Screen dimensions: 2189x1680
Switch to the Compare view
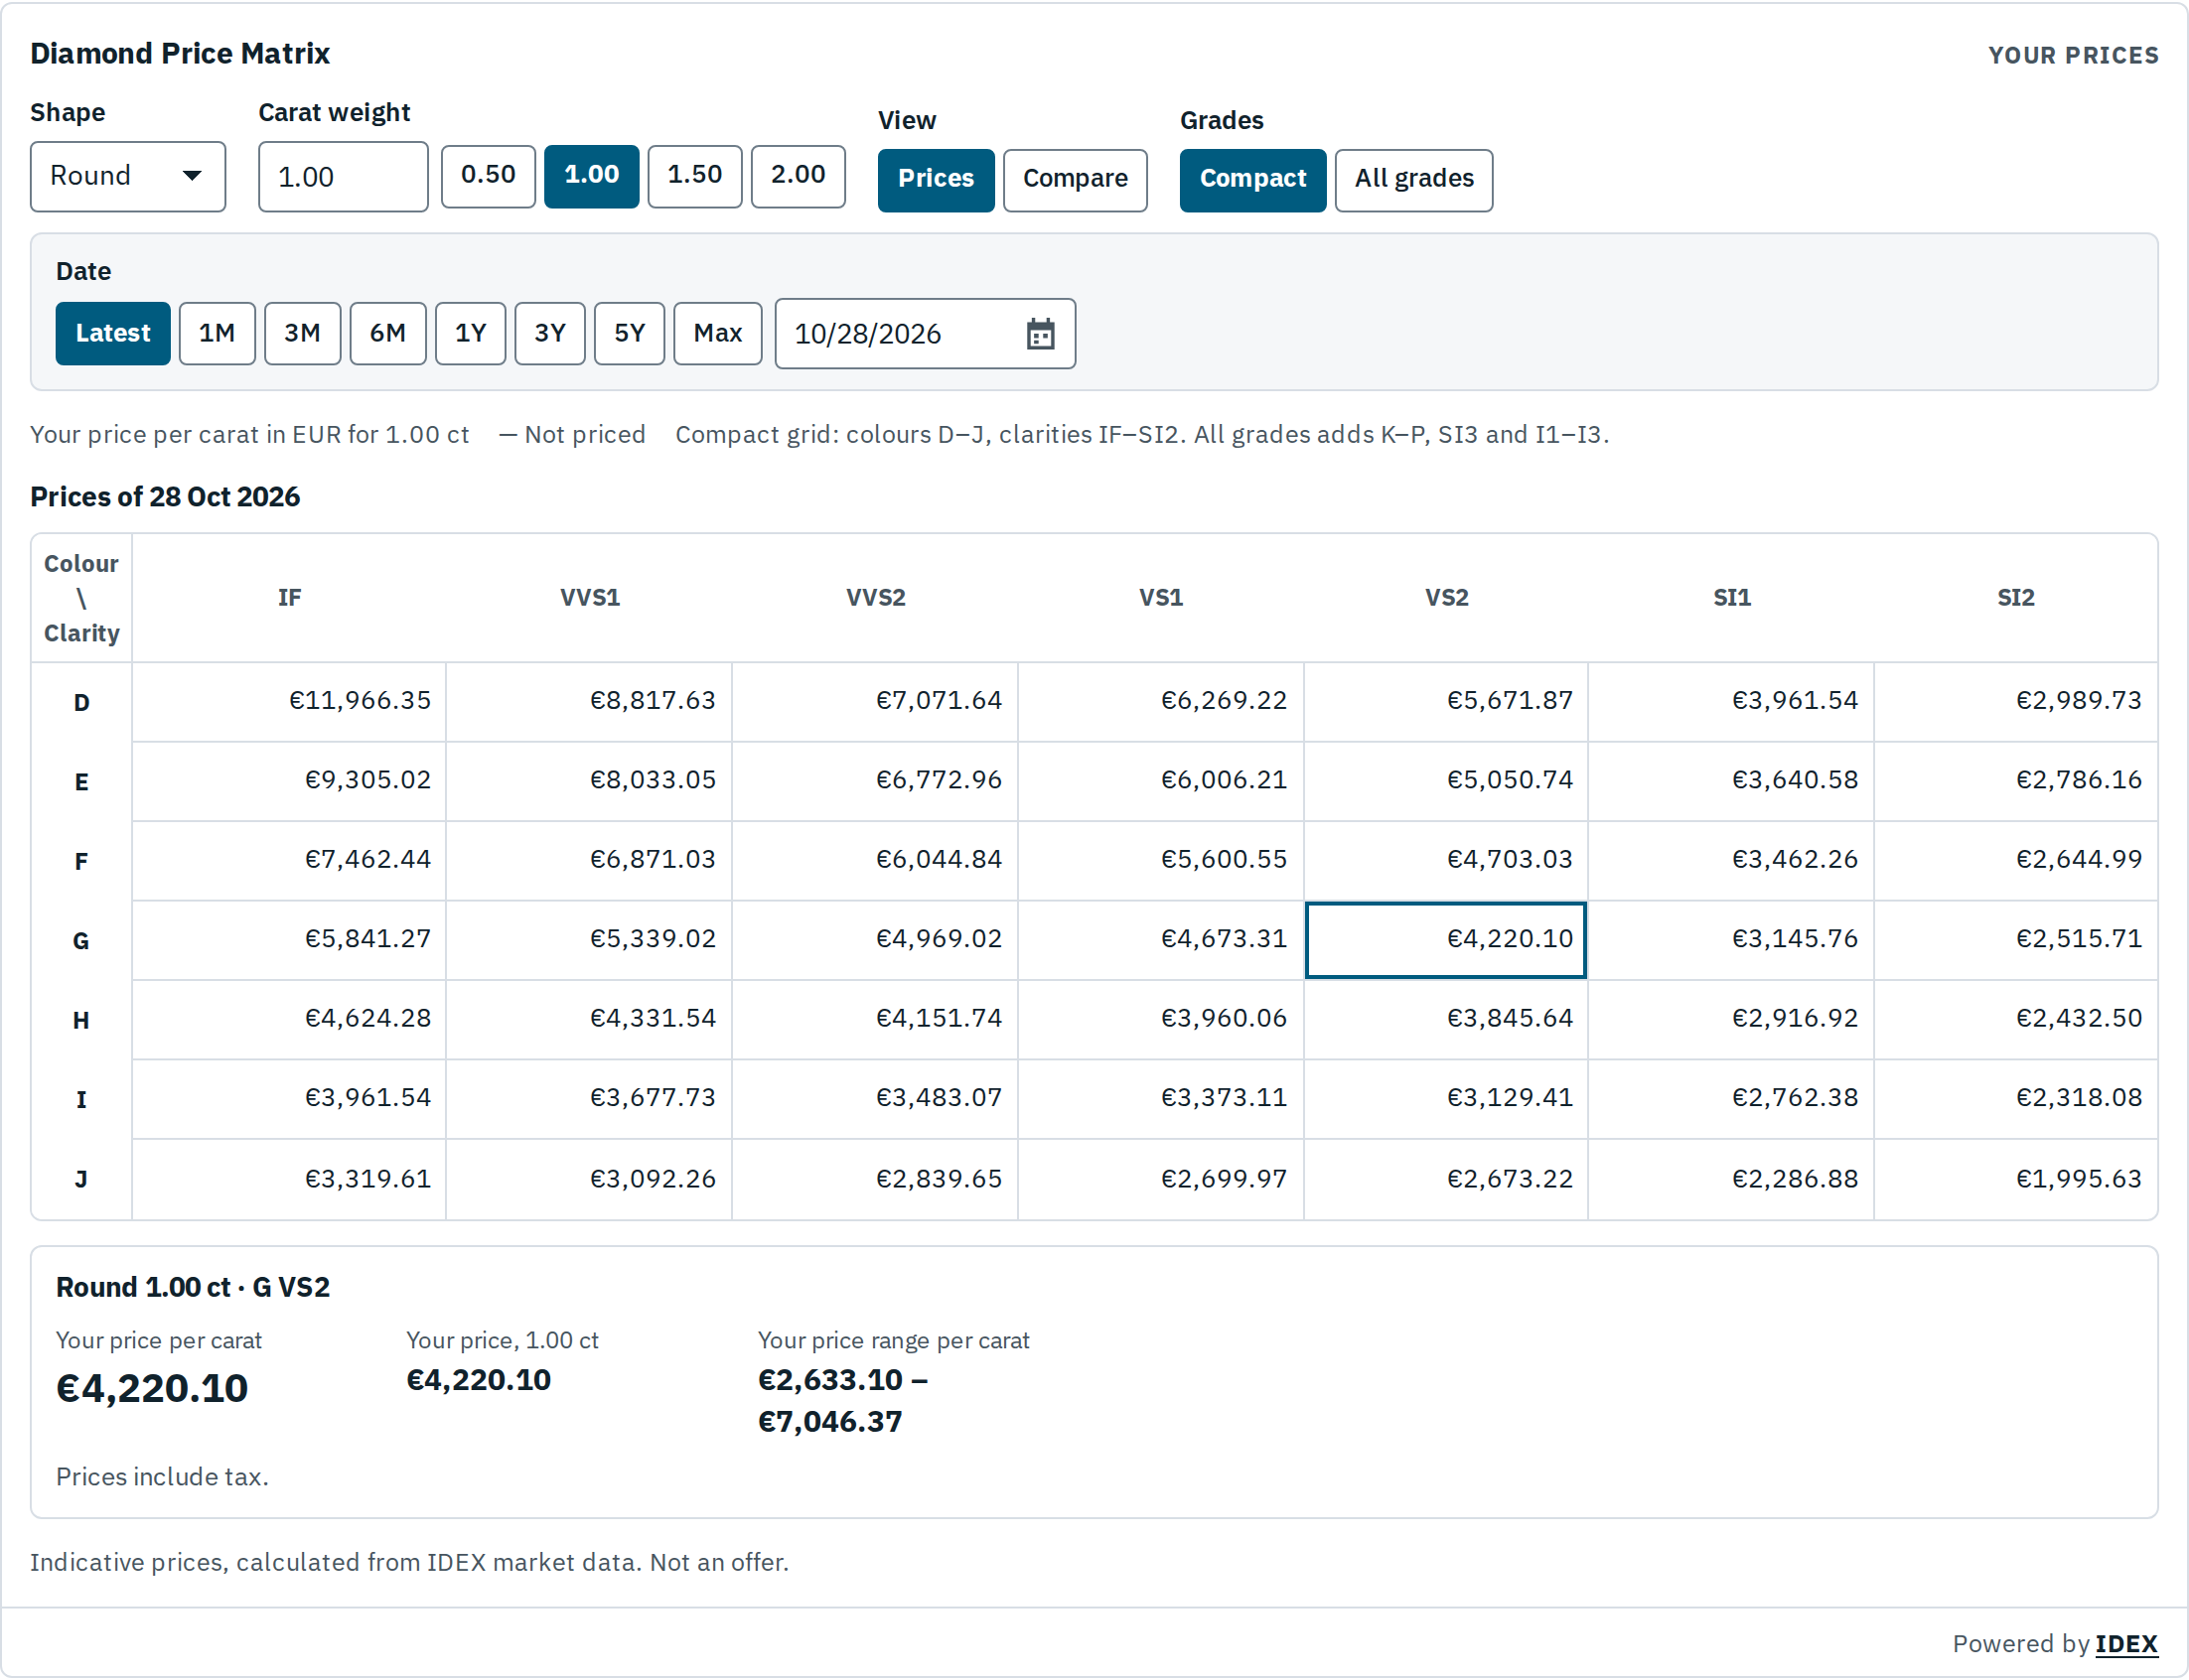click(1075, 180)
